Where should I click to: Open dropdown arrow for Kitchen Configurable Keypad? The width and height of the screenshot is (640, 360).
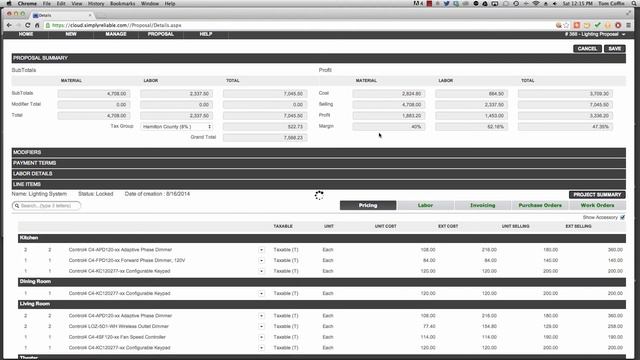[261, 271]
